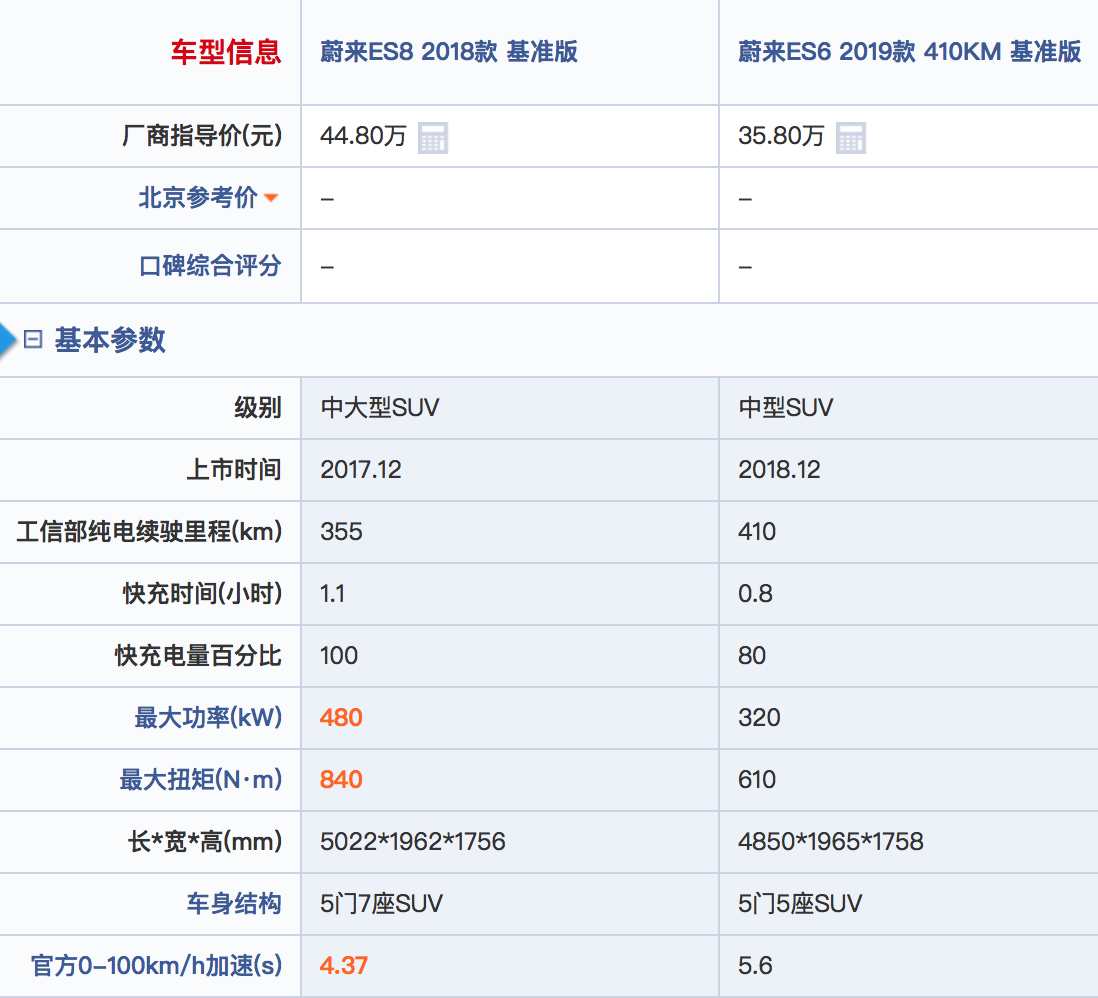Click the 口碑综合评分 label link
The width and height of the screenshot is (1098, 998).
(x=210, y=266)
